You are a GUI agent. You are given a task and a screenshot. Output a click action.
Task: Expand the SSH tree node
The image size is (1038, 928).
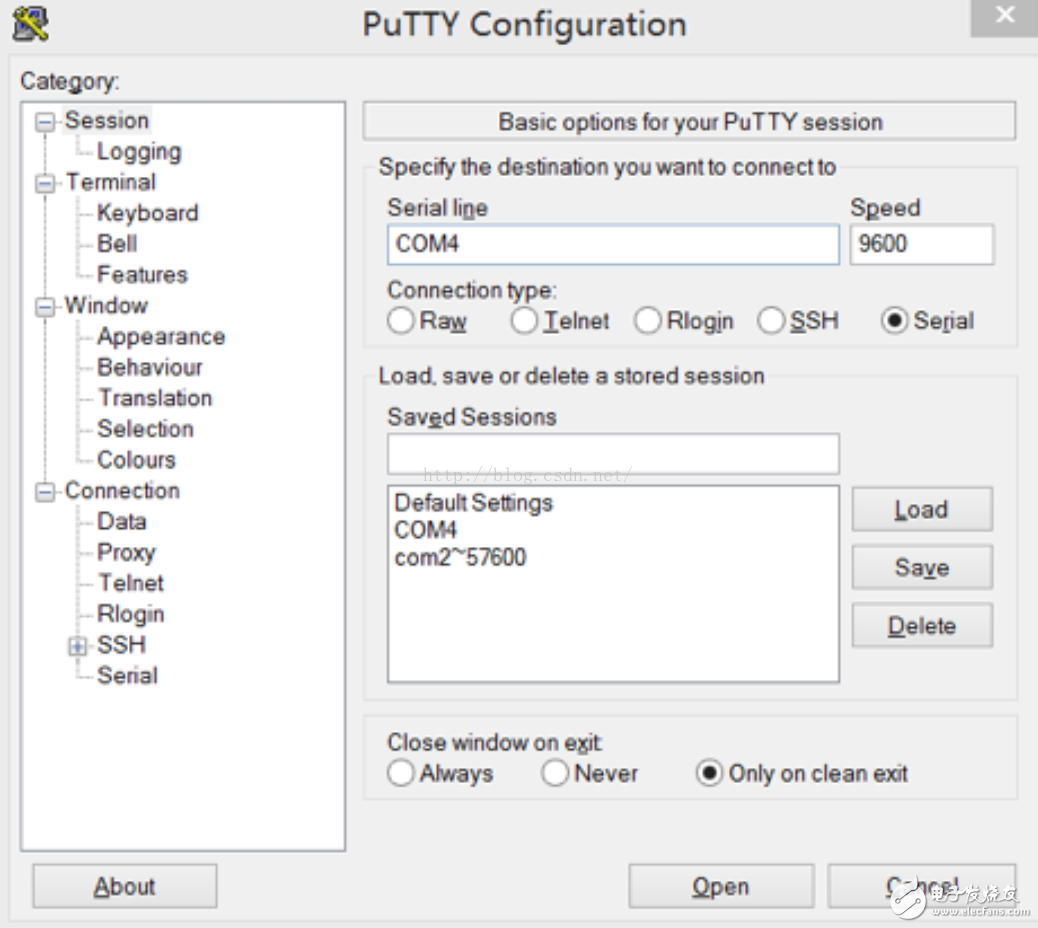pos(75,645)
